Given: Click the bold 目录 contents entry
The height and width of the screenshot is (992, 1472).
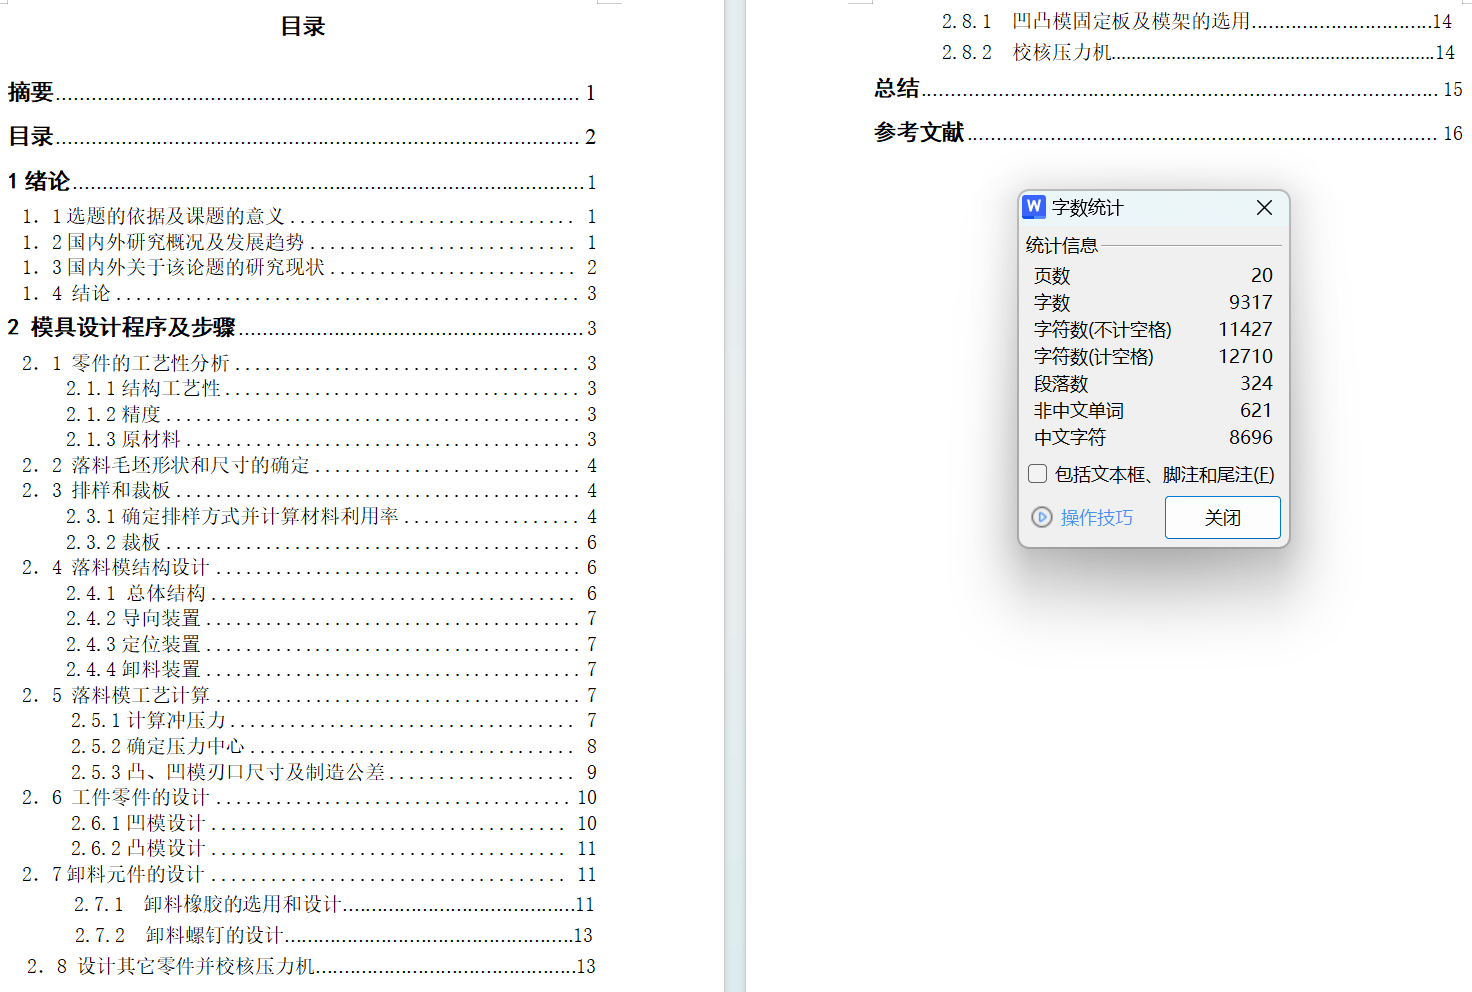Looking at the screenshot, I should coord(302,136).
